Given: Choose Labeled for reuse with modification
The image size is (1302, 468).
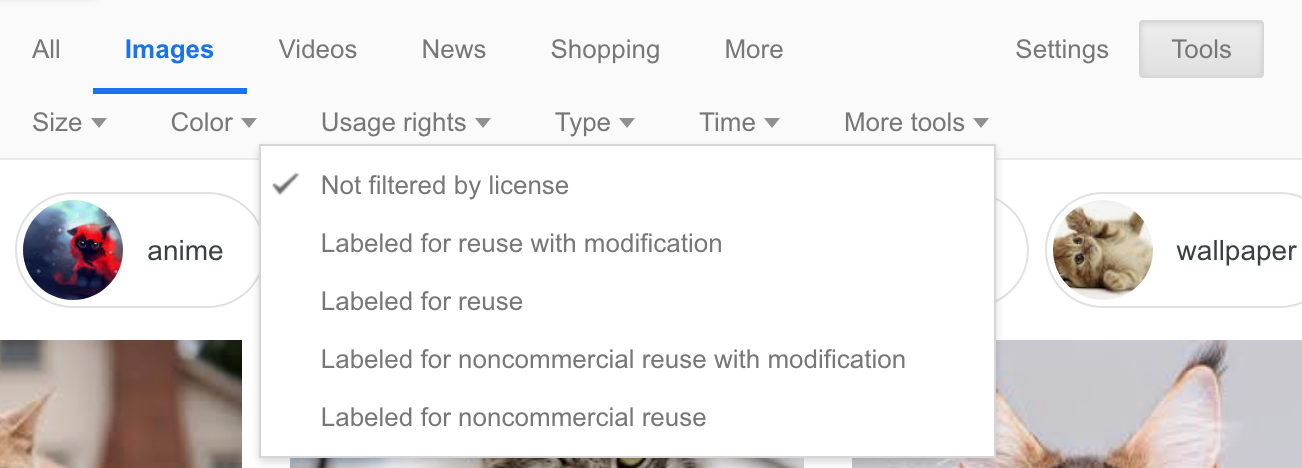Looking at the screenshot, I should (x=521, y=243).
